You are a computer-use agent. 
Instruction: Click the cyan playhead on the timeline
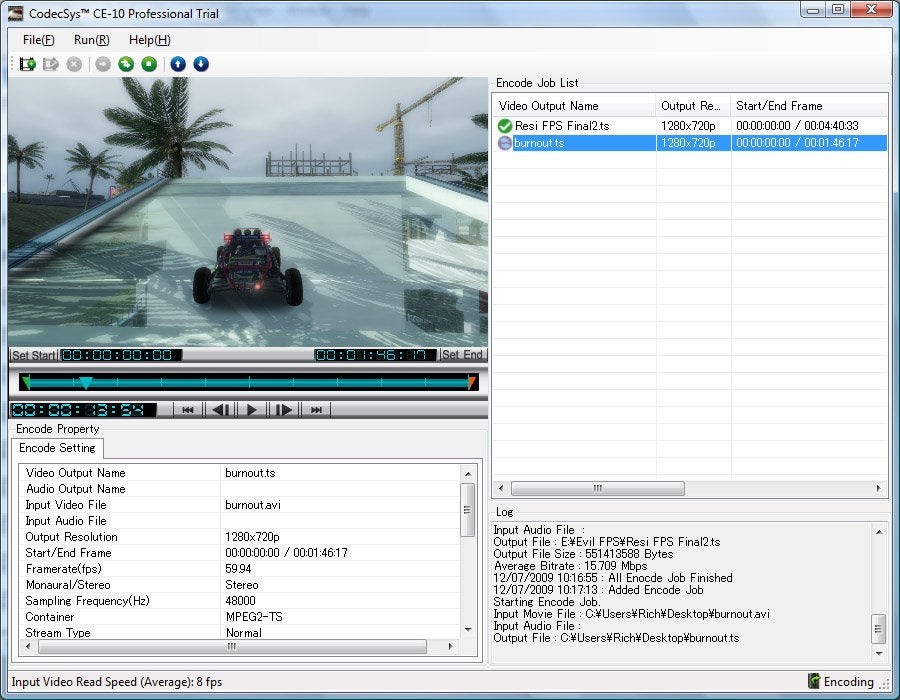[x=86, y=382]
